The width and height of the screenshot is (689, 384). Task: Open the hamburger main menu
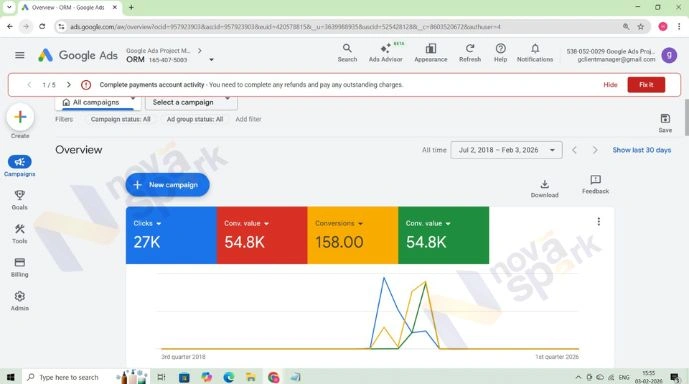click(x=19, y=55)
